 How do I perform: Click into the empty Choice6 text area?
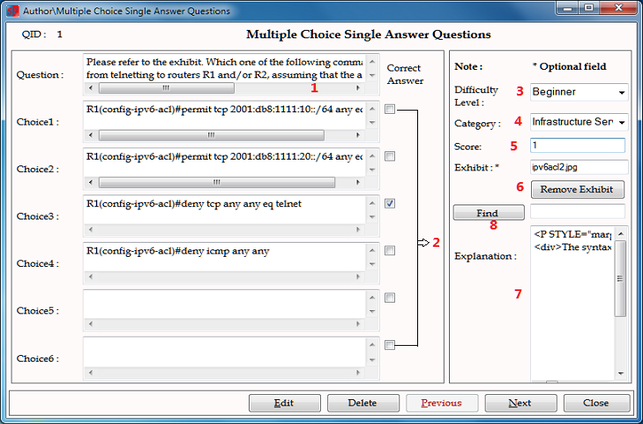click(224, 352)
